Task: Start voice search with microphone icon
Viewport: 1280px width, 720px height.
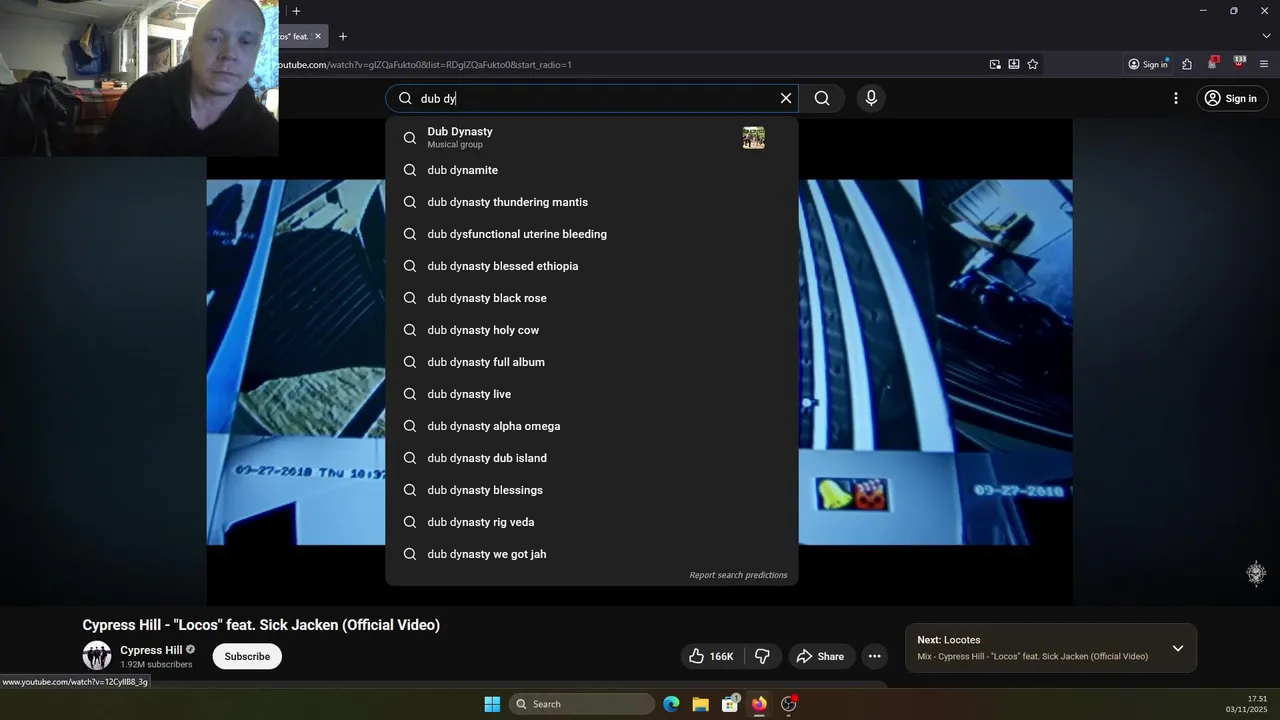Action: pyautogui.click(x=871, y=98)
